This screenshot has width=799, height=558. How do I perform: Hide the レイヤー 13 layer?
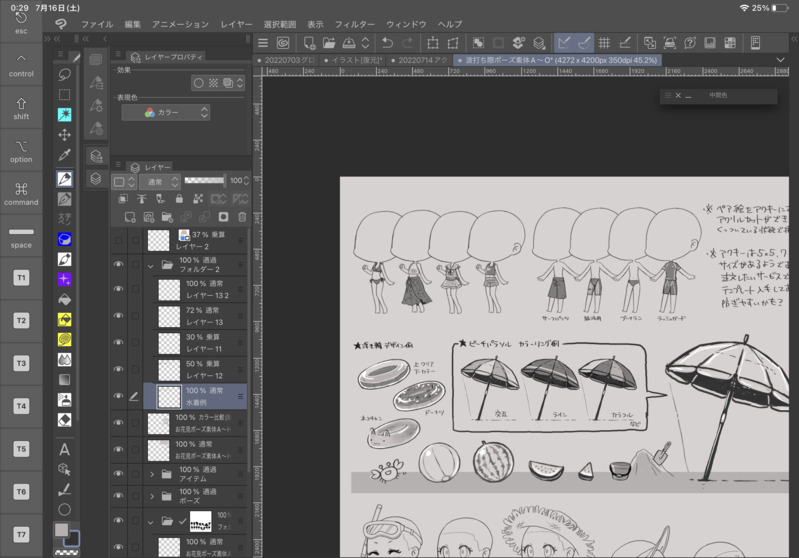118,317
